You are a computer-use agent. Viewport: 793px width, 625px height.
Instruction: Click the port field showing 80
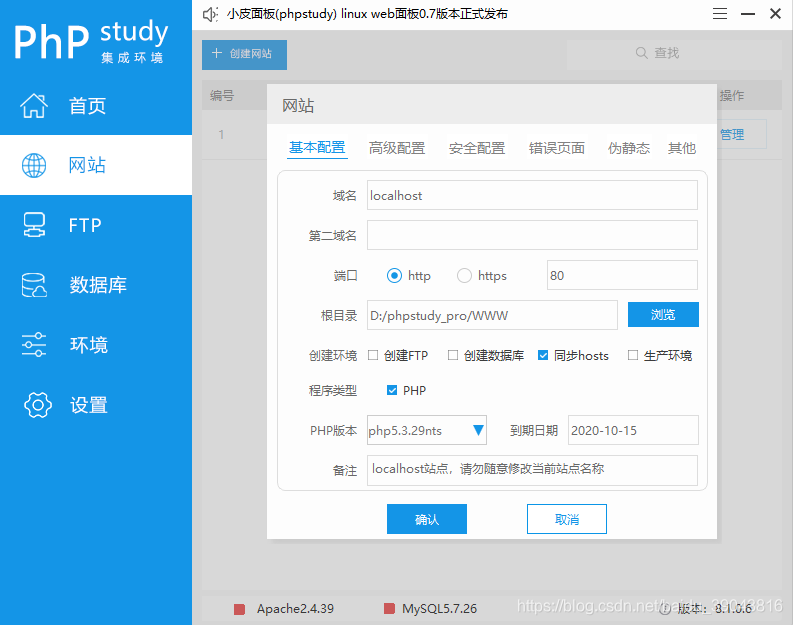622,275
